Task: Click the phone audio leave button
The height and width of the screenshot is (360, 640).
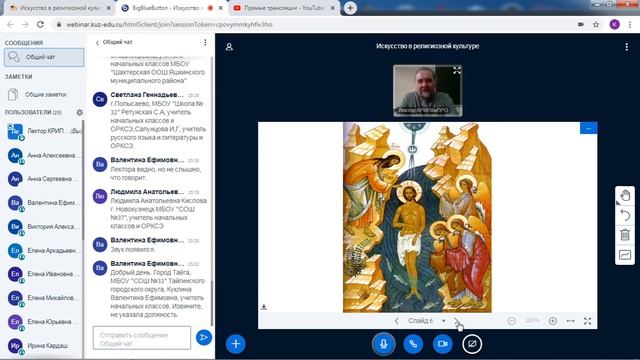Action: tap(413, 344)
